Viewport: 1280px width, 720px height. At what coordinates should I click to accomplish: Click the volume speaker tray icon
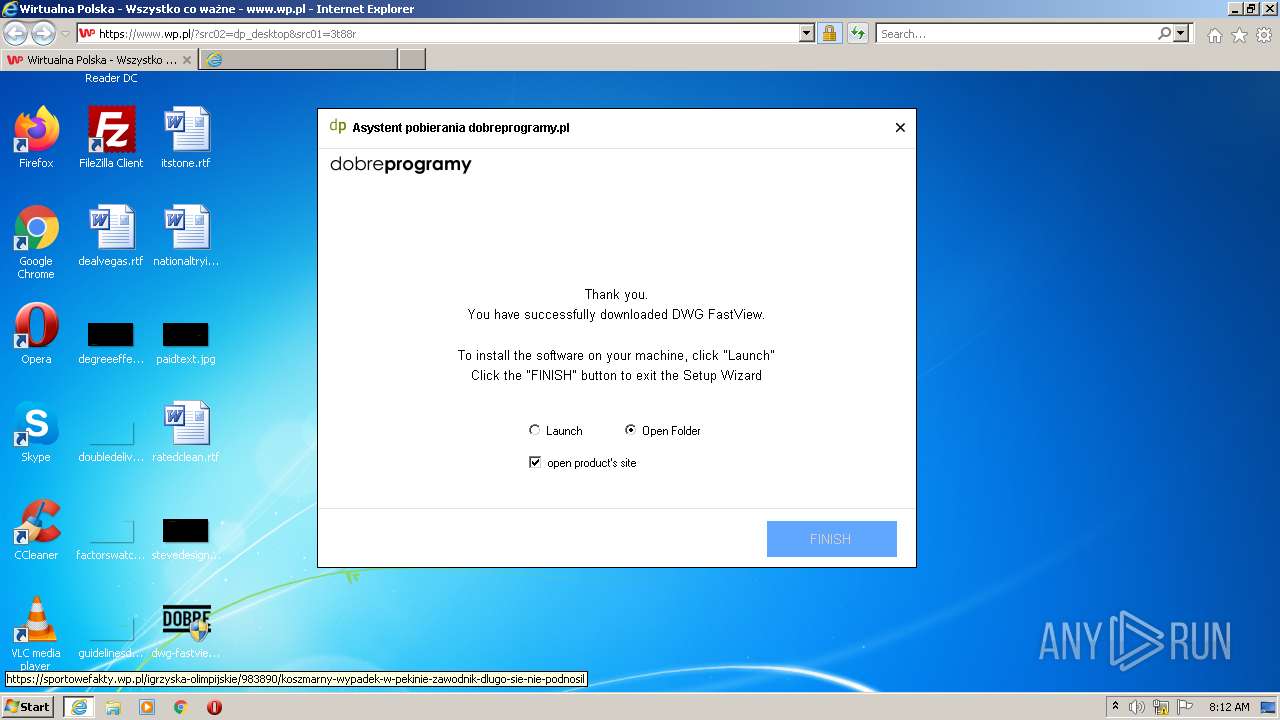click(x=1137, y=707)
